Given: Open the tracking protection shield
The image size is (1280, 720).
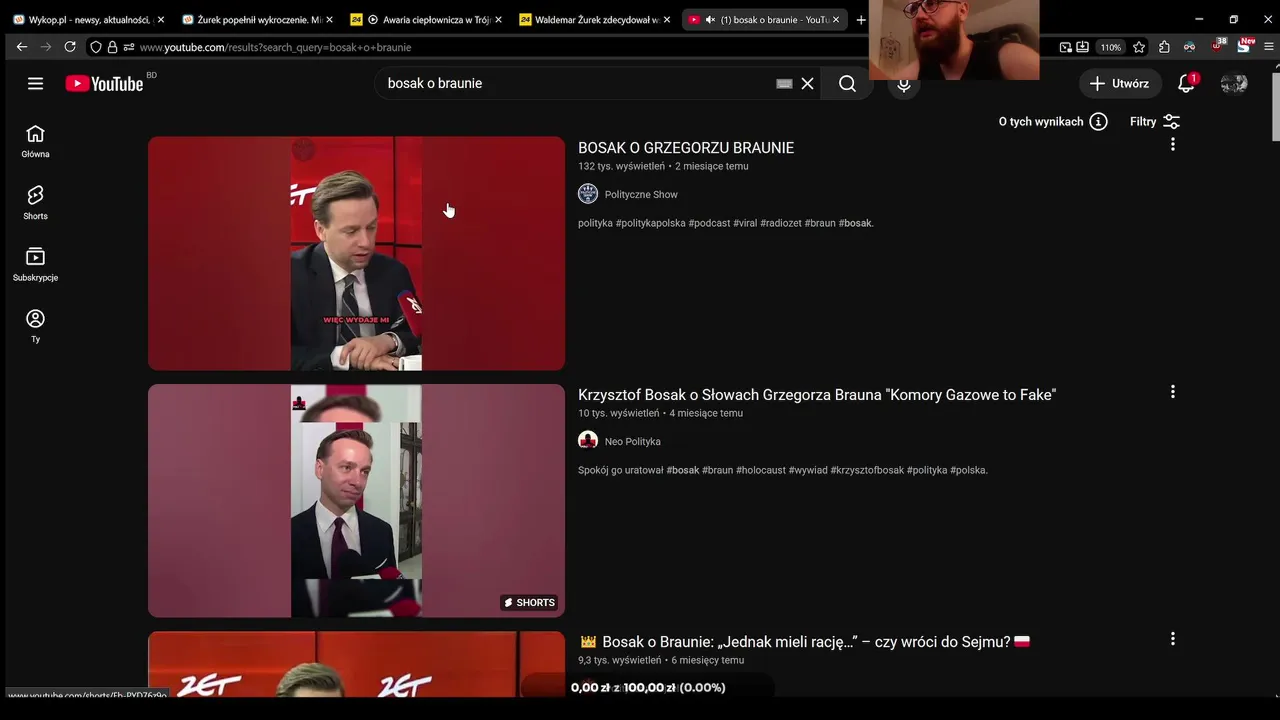Looking at the screenshot, I should pyautogui.click(x=96, y=47).
